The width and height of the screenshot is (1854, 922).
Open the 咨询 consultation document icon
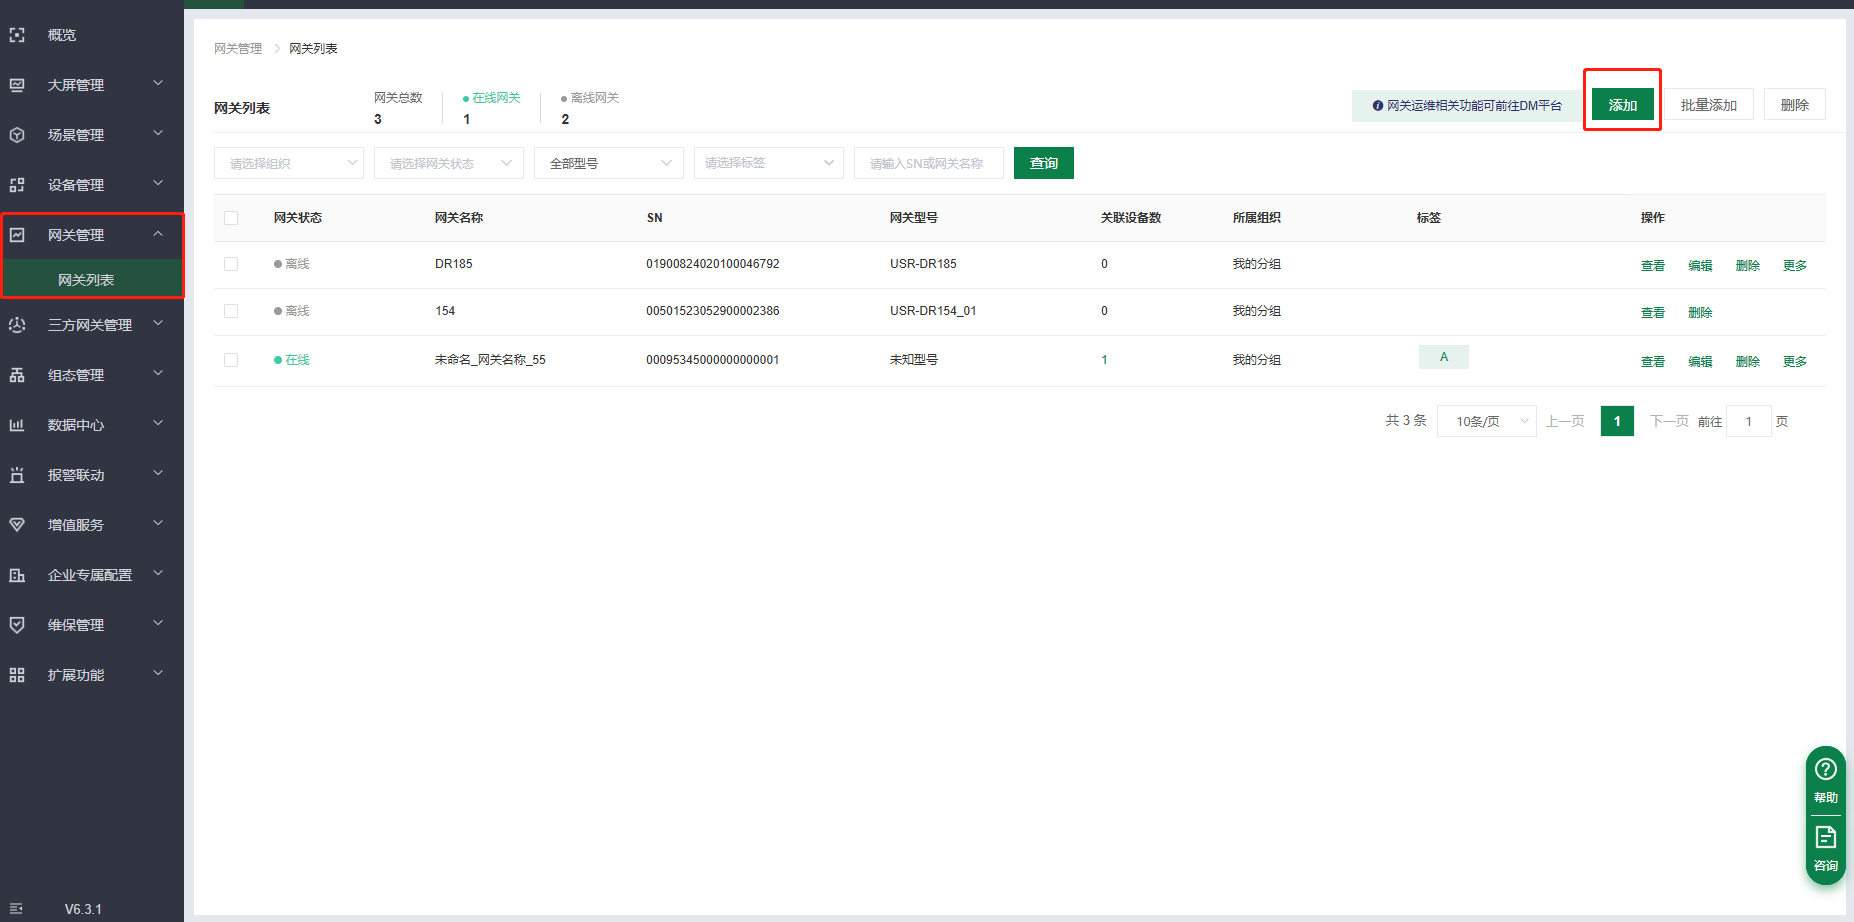click(1825, 838)
